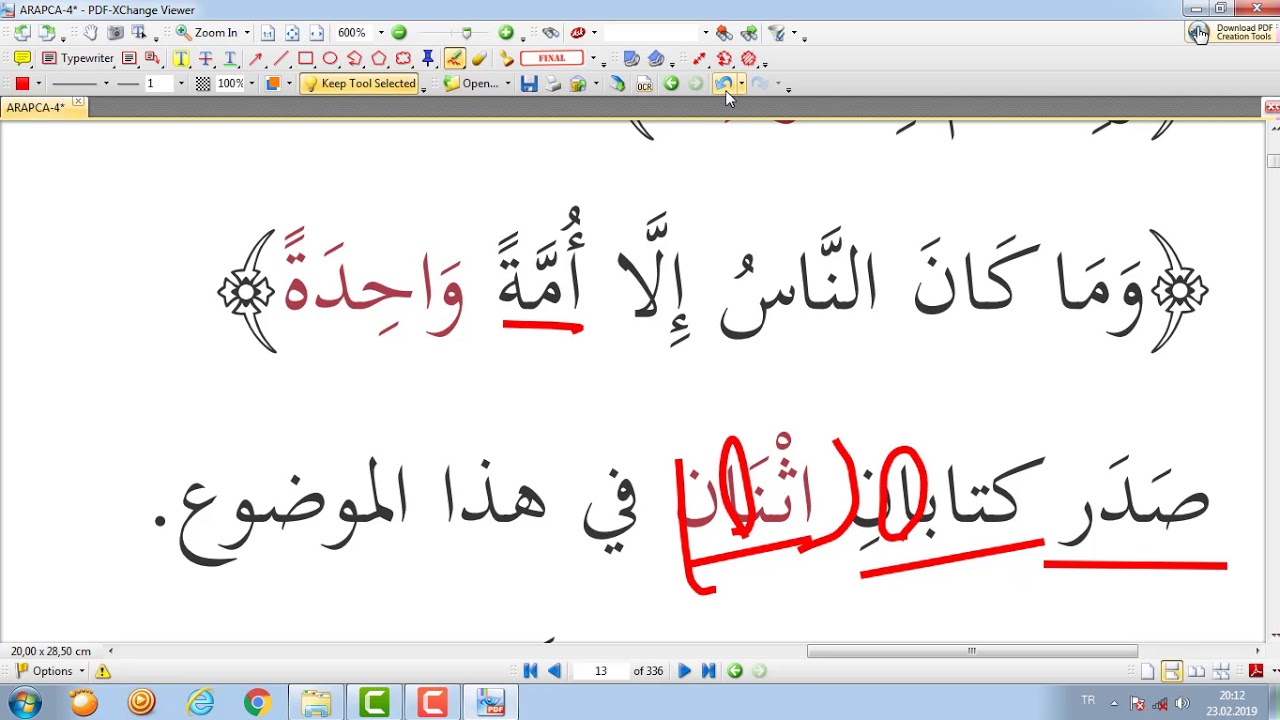Select continuous page layout icon
Image resolution: width=1280 pixels, height=720 pixels.
tap(1171, 671)
